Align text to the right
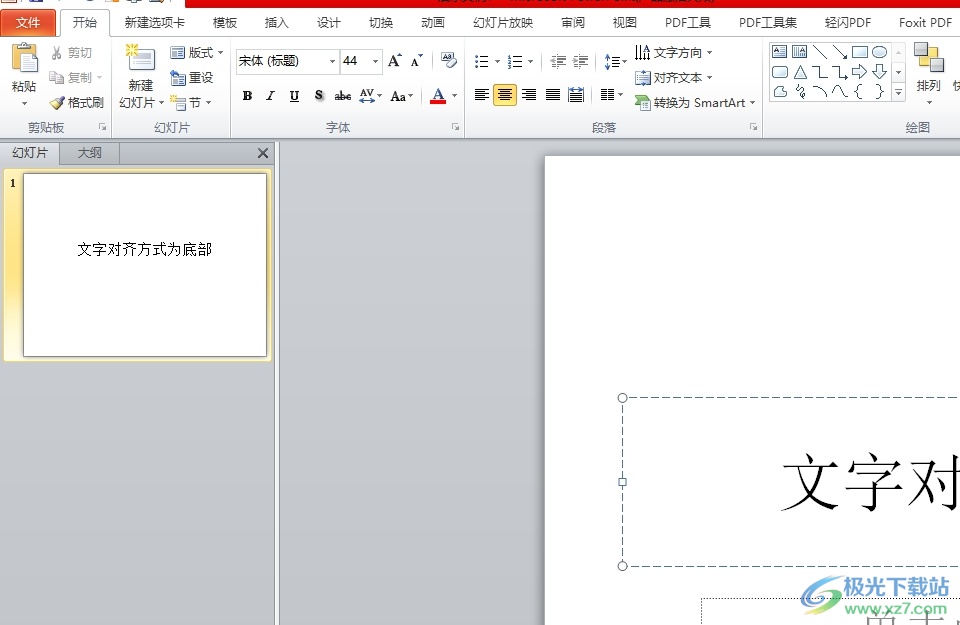This screenshot has width=960, height=625. pos(529,95)
